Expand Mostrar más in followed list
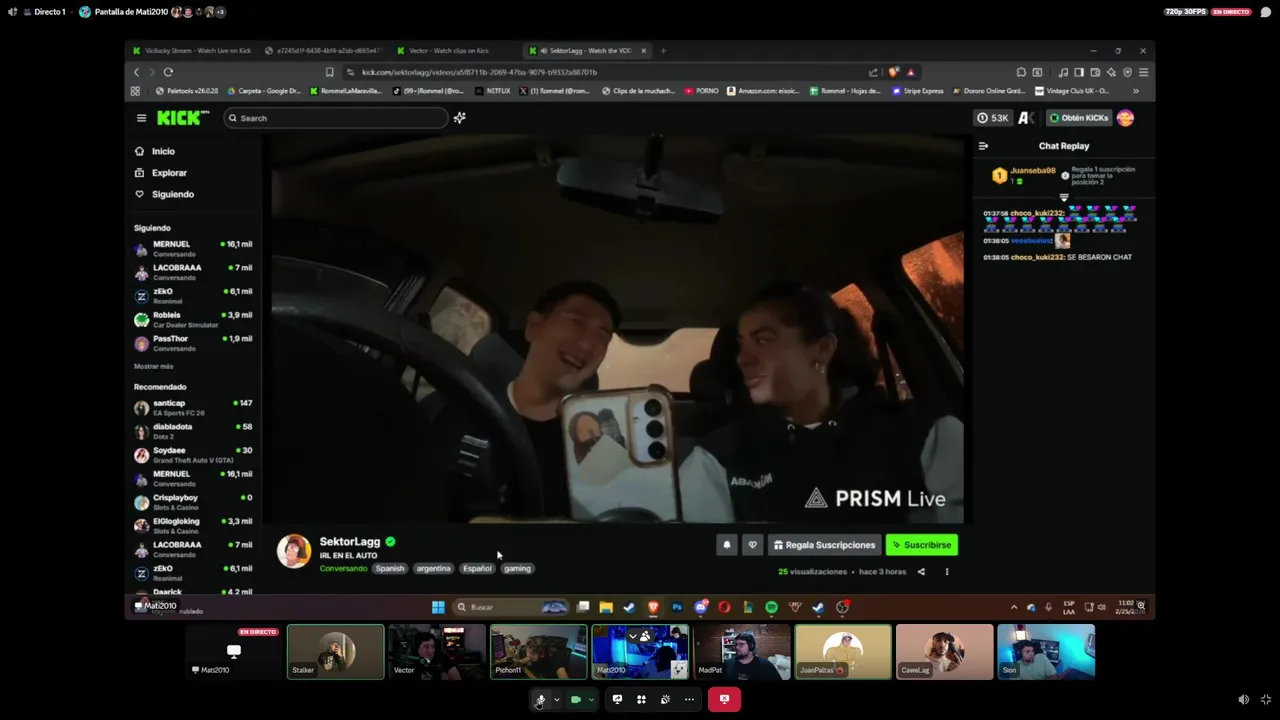The height and width of the screenshot is (720, 1280). pos(153,366)
